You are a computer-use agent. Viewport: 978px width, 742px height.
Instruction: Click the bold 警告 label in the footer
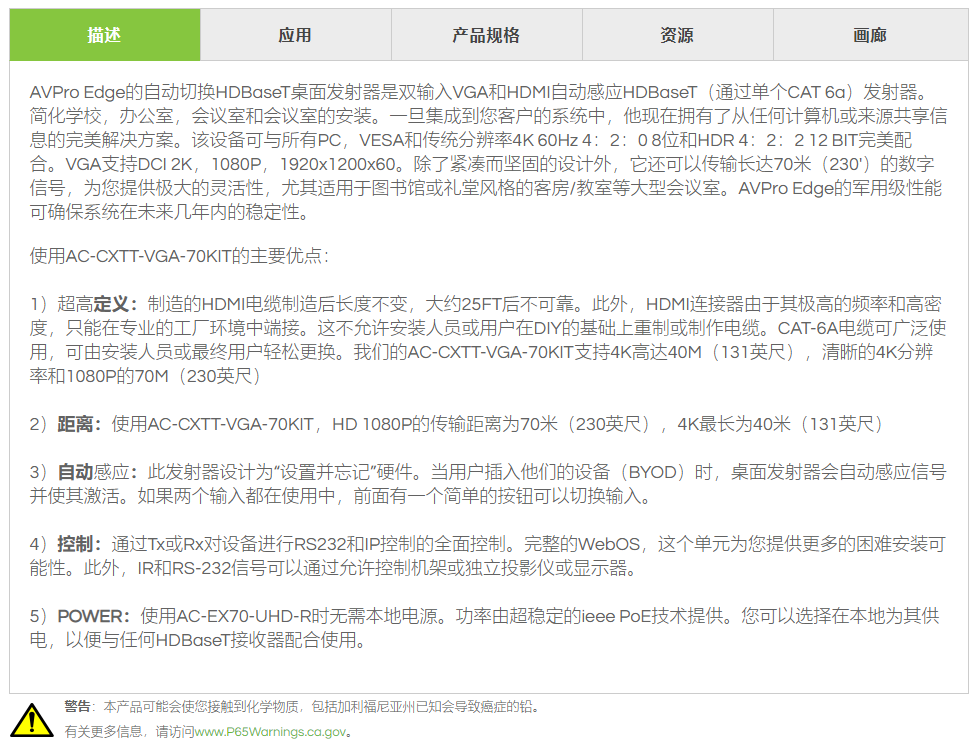(77, 706)
